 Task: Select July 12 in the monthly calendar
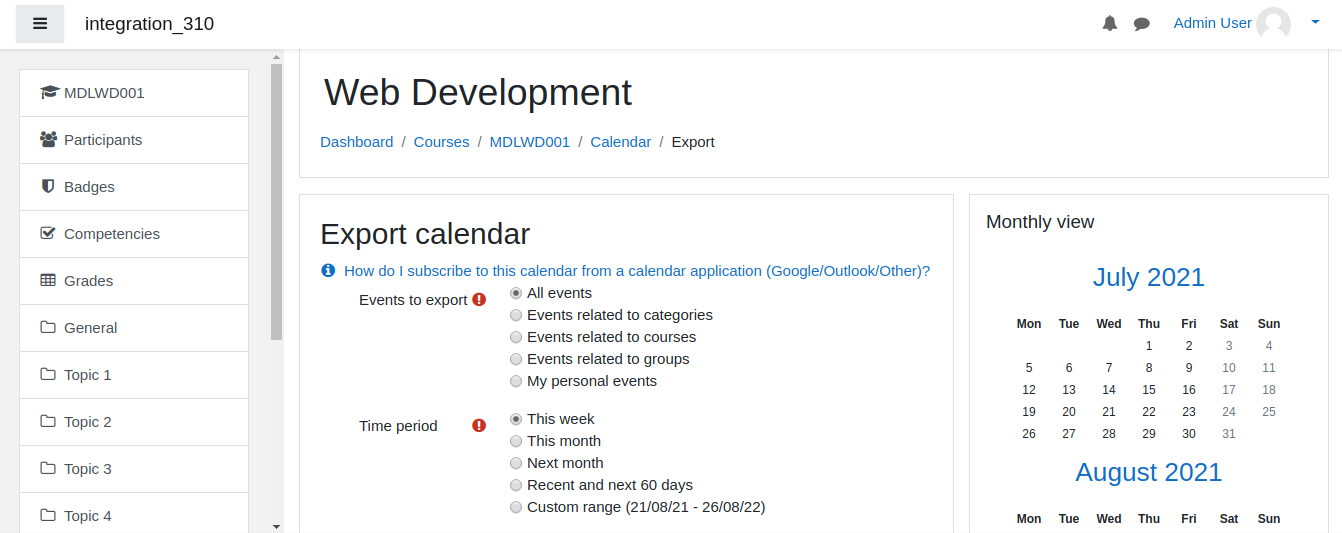pyautogui.click(x=1029, y=390)
